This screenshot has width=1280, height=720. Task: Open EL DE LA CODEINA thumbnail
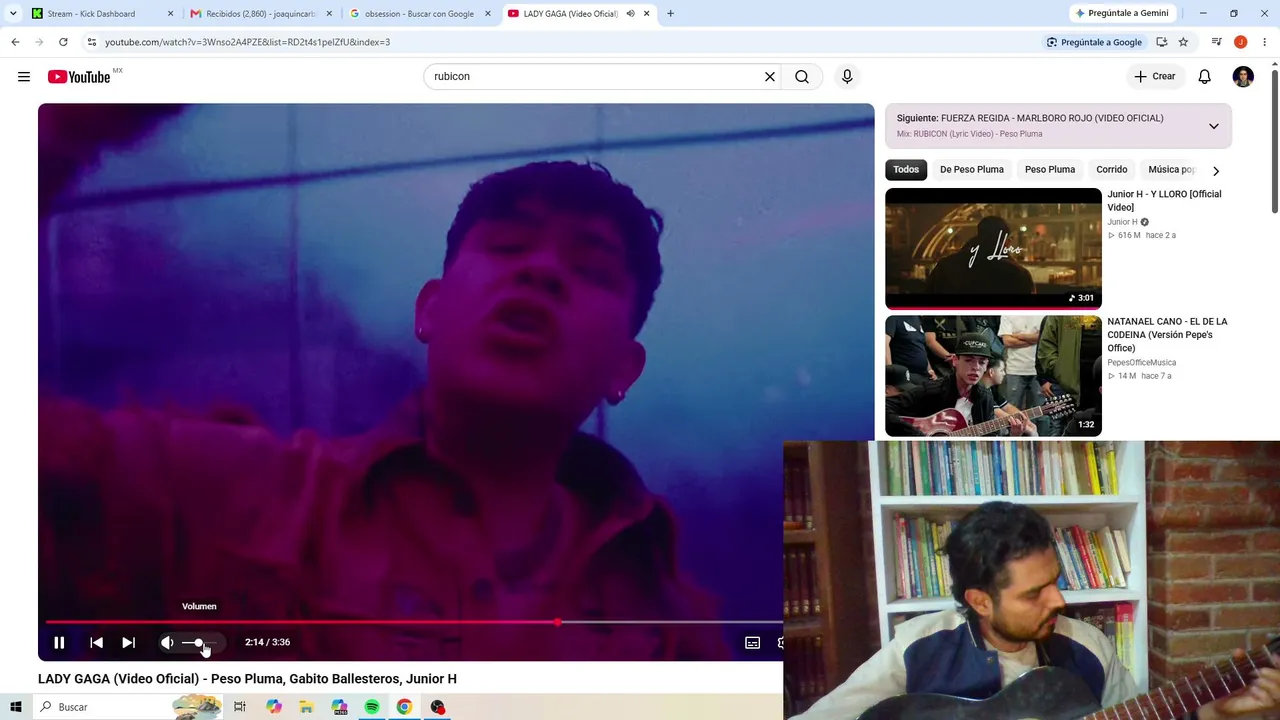click(x=993, y=376)
